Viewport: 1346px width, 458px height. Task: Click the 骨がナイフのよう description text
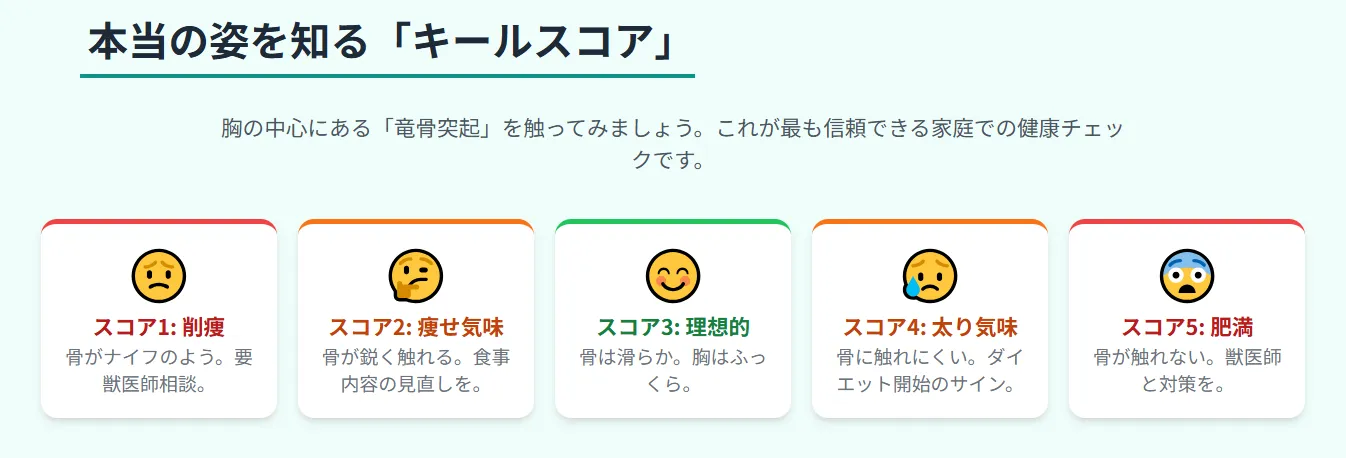tap(159, 371)
